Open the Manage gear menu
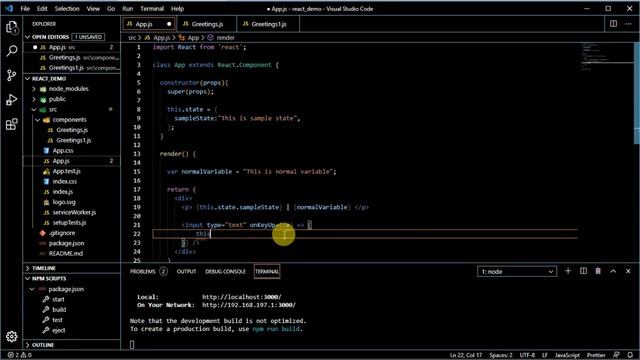 pos(11,336)
